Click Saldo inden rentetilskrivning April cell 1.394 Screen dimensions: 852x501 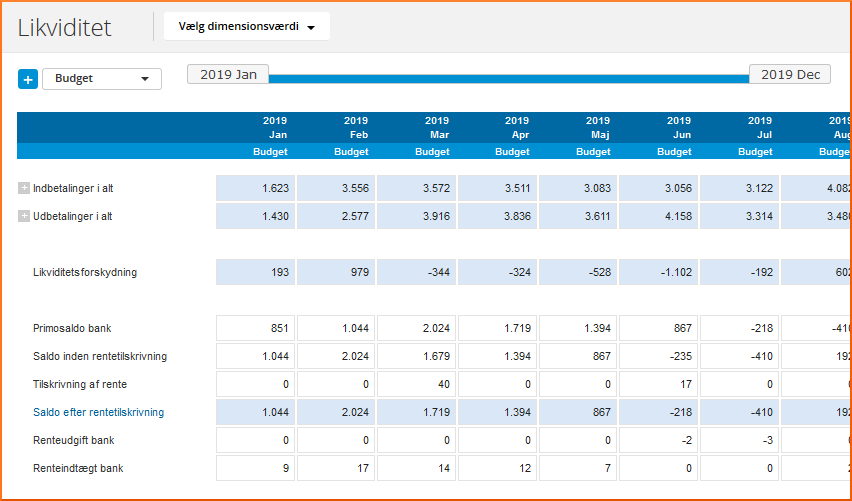(x=498, y=356)
